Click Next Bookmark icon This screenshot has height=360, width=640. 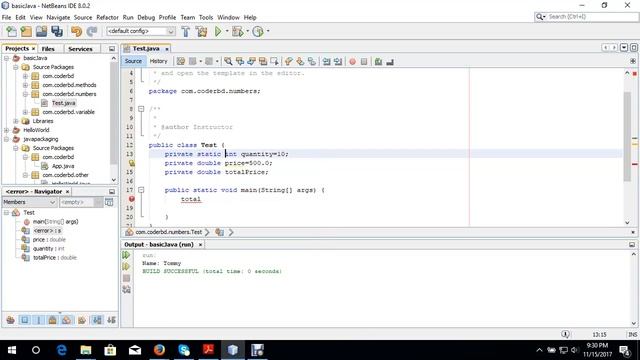pos(300,61)
